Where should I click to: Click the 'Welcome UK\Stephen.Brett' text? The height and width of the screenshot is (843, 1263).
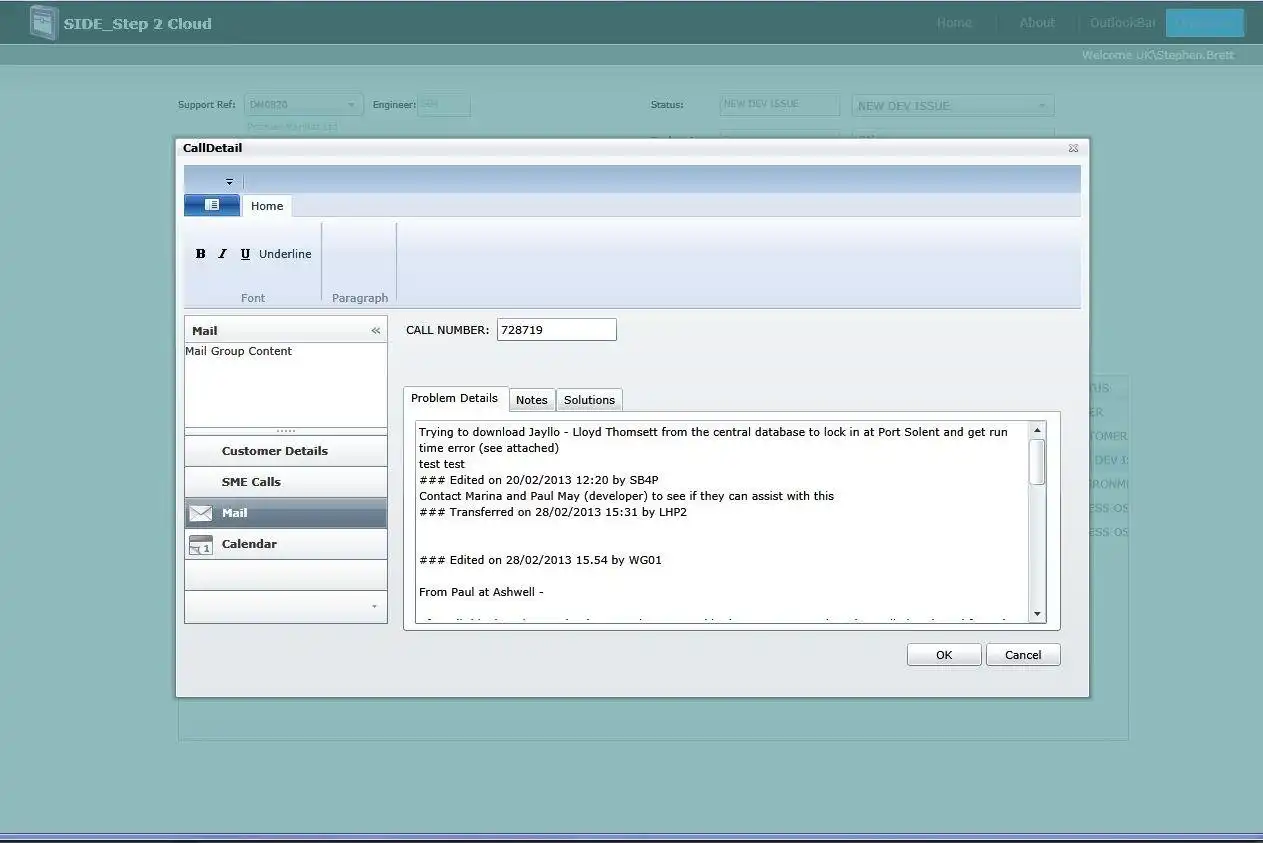1158,55
